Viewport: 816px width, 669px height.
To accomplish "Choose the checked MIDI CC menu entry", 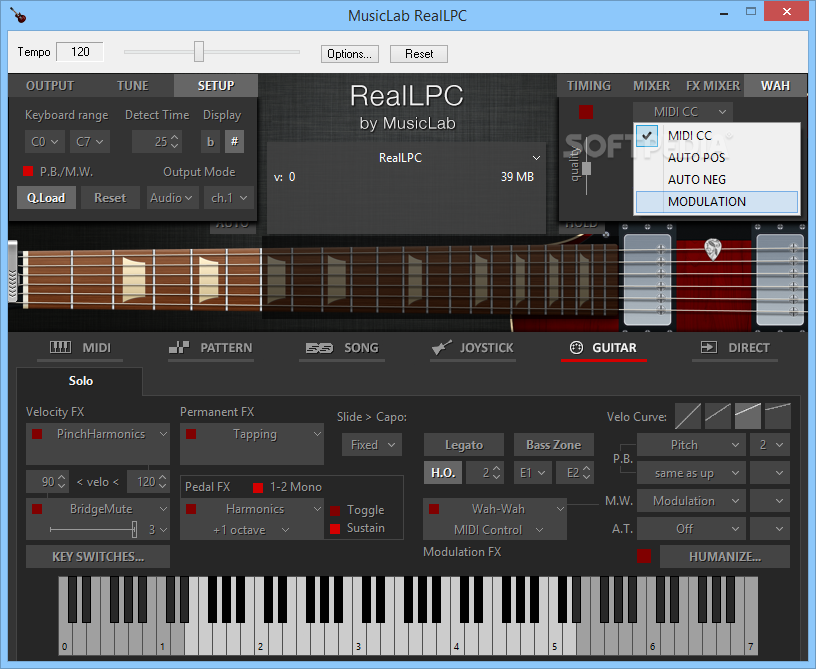I will tap(717, 136).
